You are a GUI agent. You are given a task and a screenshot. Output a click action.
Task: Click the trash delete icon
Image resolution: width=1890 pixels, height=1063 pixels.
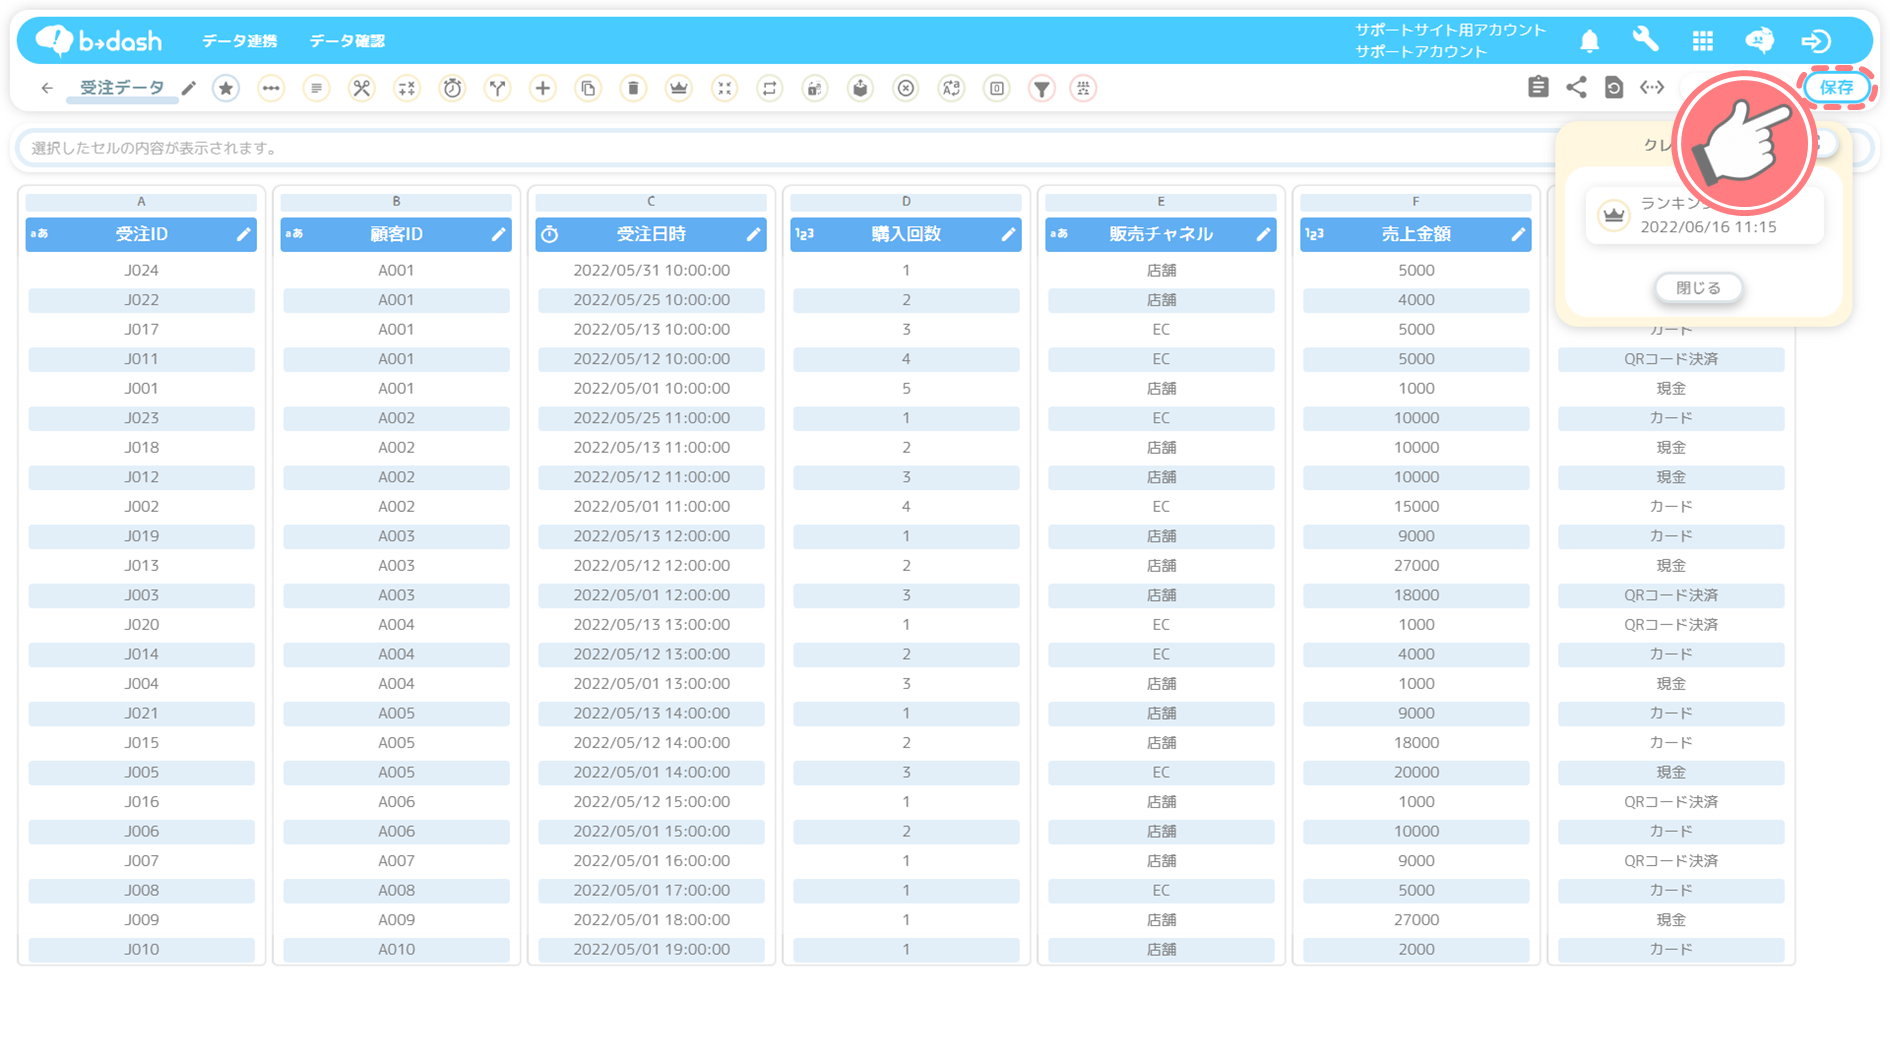[633, 88]
